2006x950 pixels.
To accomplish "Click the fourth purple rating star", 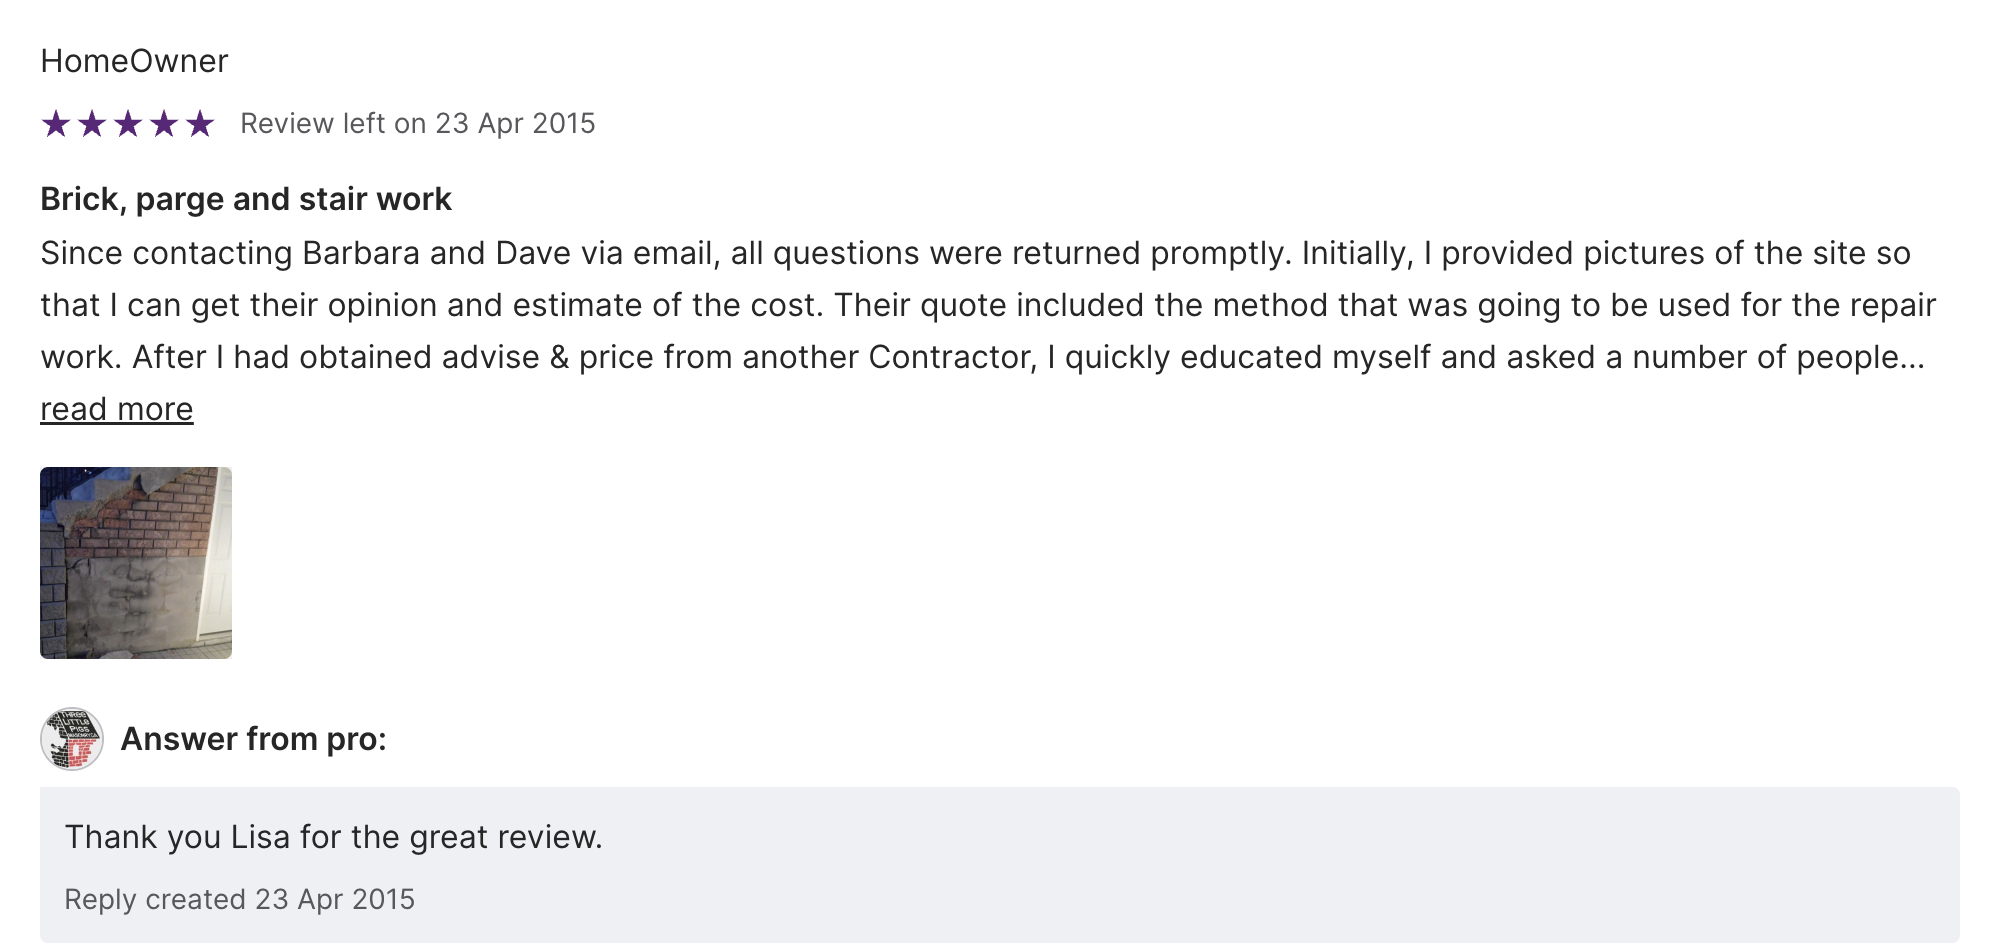I will [x=164, y=124].
